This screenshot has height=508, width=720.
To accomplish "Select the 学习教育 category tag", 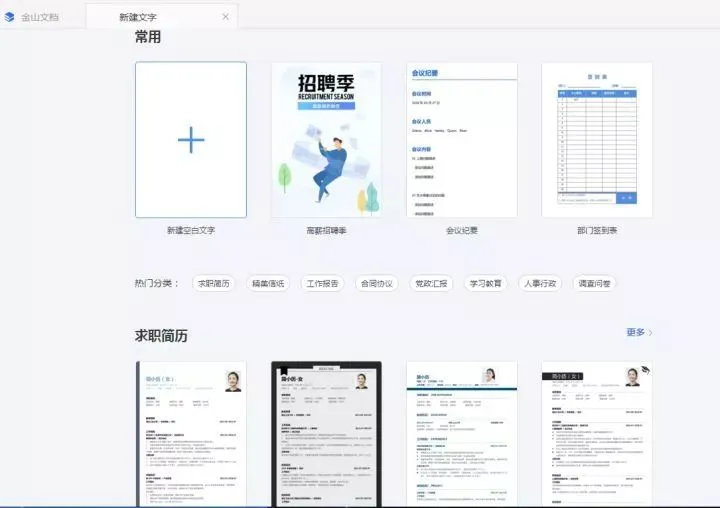I will point(485,283).
